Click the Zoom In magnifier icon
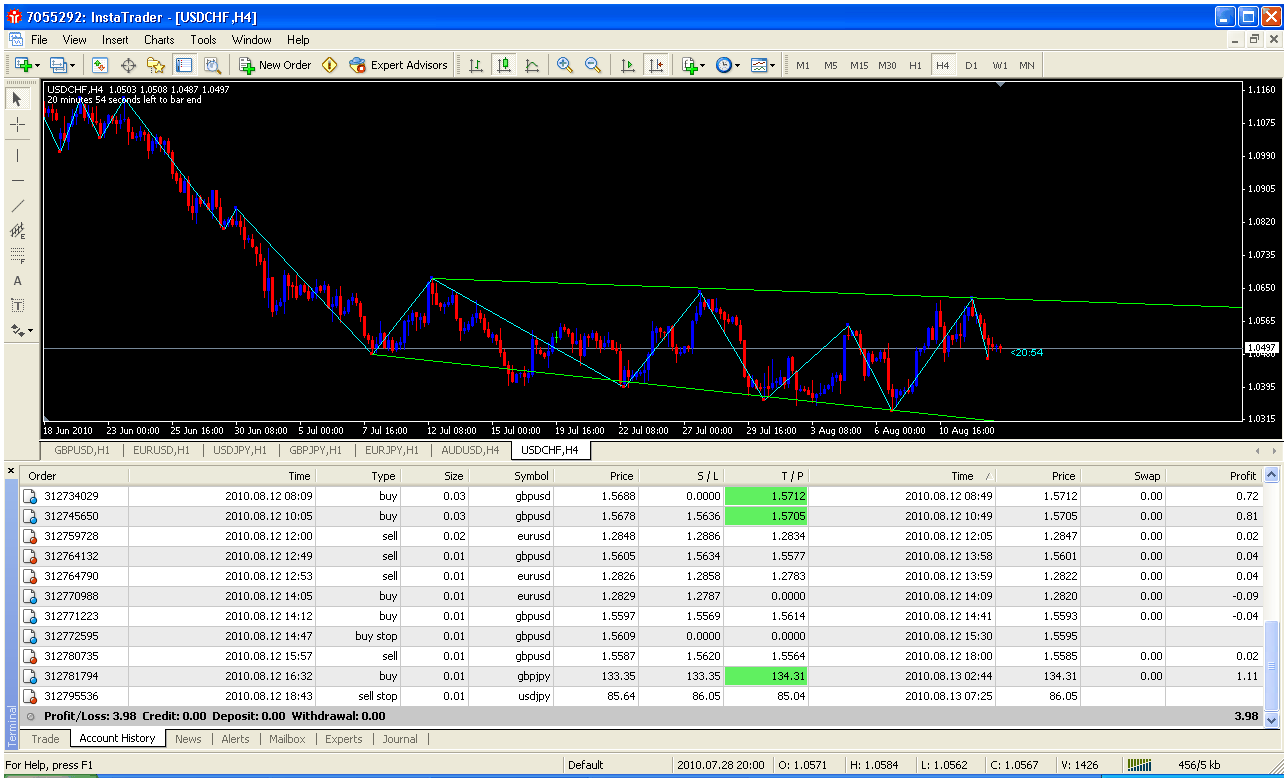 click(565, 65)
